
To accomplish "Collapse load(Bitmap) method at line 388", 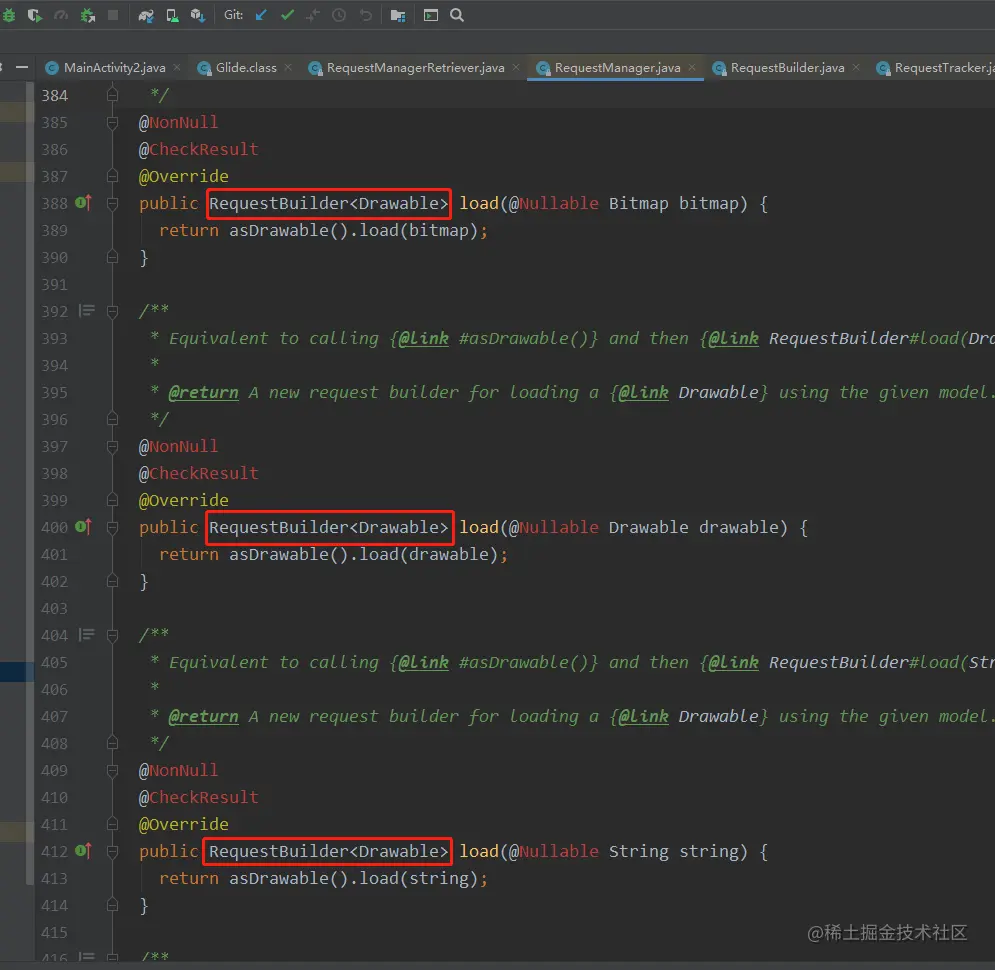I will pyautogui.click(x=112, y=204).
